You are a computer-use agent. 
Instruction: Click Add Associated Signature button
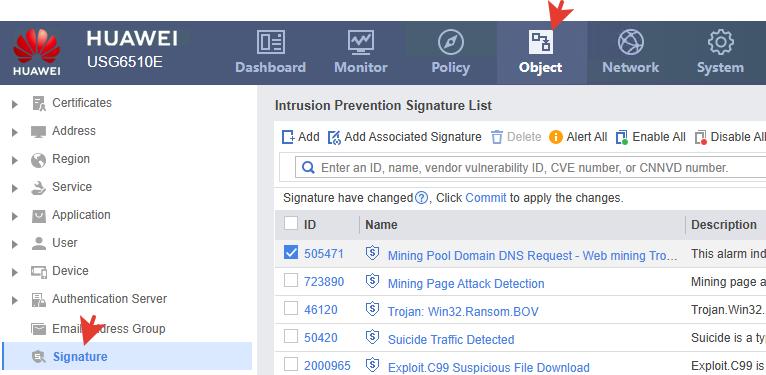404,137
